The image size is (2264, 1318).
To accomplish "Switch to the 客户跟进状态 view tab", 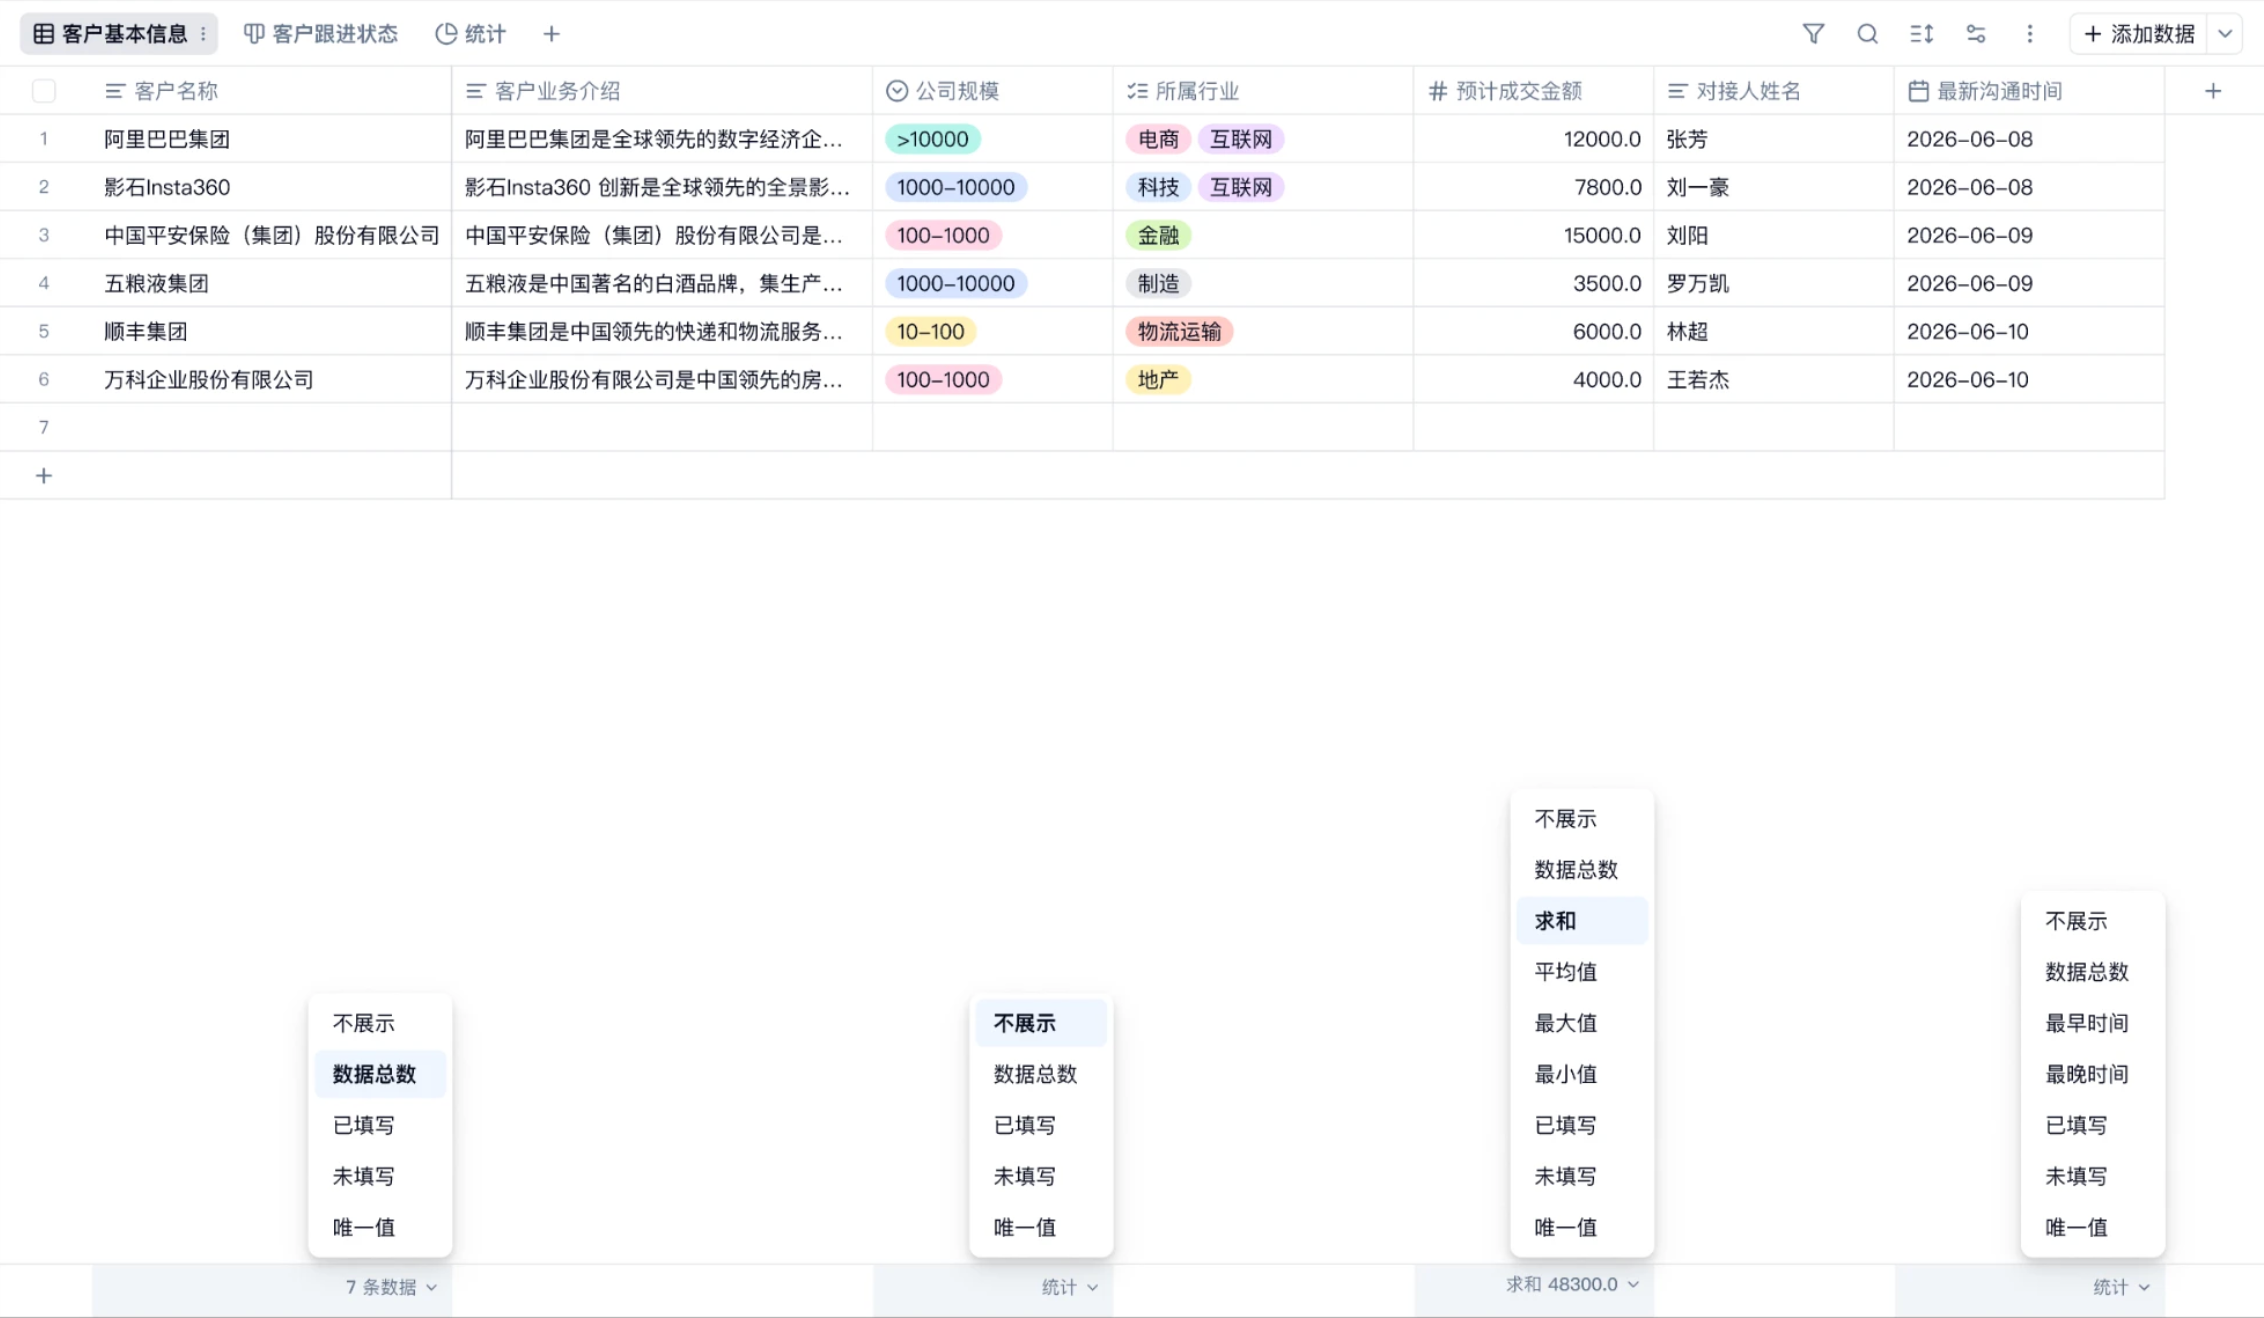I will click(x=321, y=34).
